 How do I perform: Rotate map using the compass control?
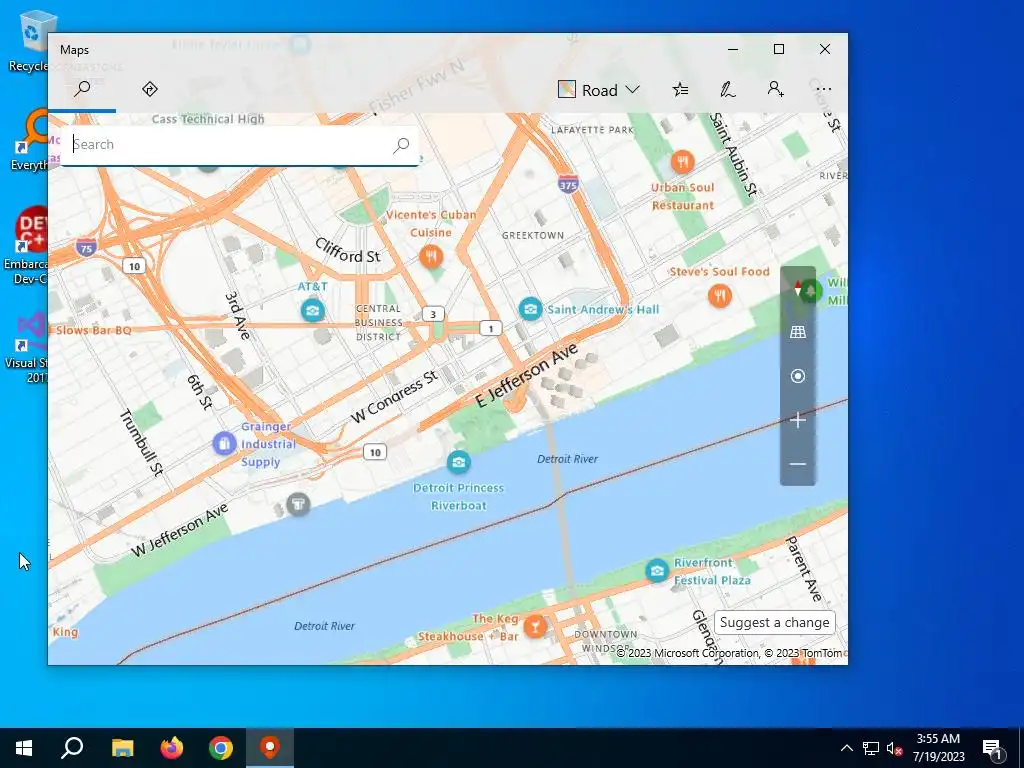(797, 288)
